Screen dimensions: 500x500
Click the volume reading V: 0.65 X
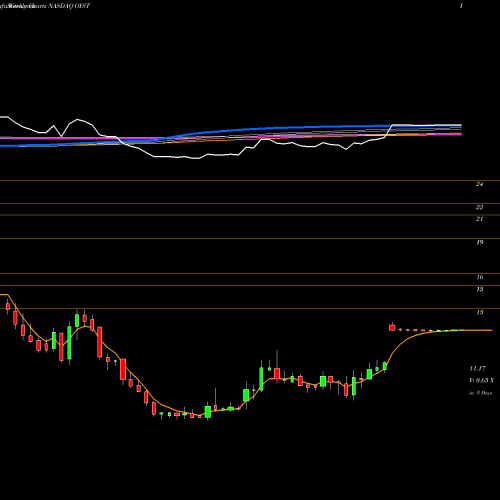481,380
